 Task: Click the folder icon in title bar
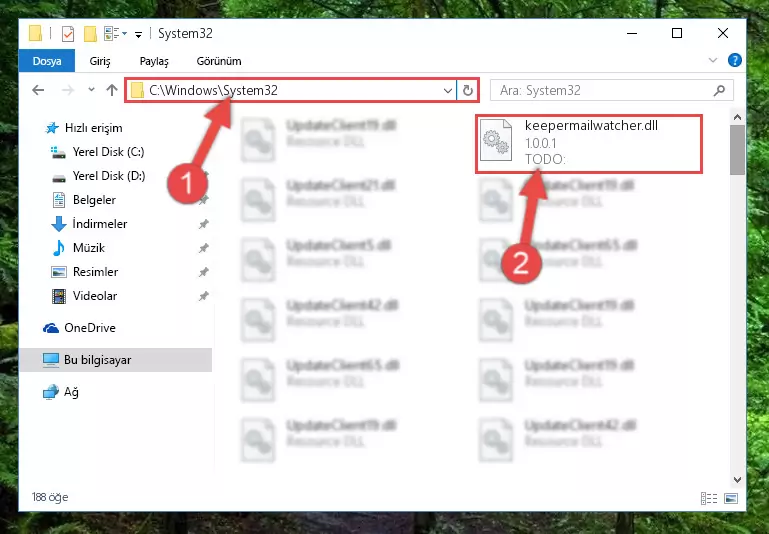[35, 33]
